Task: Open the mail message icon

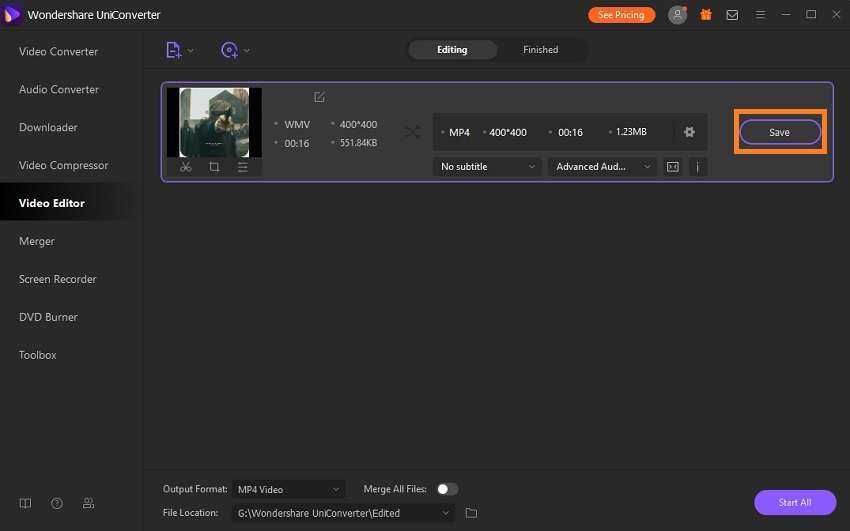Action: click(732, 15)
